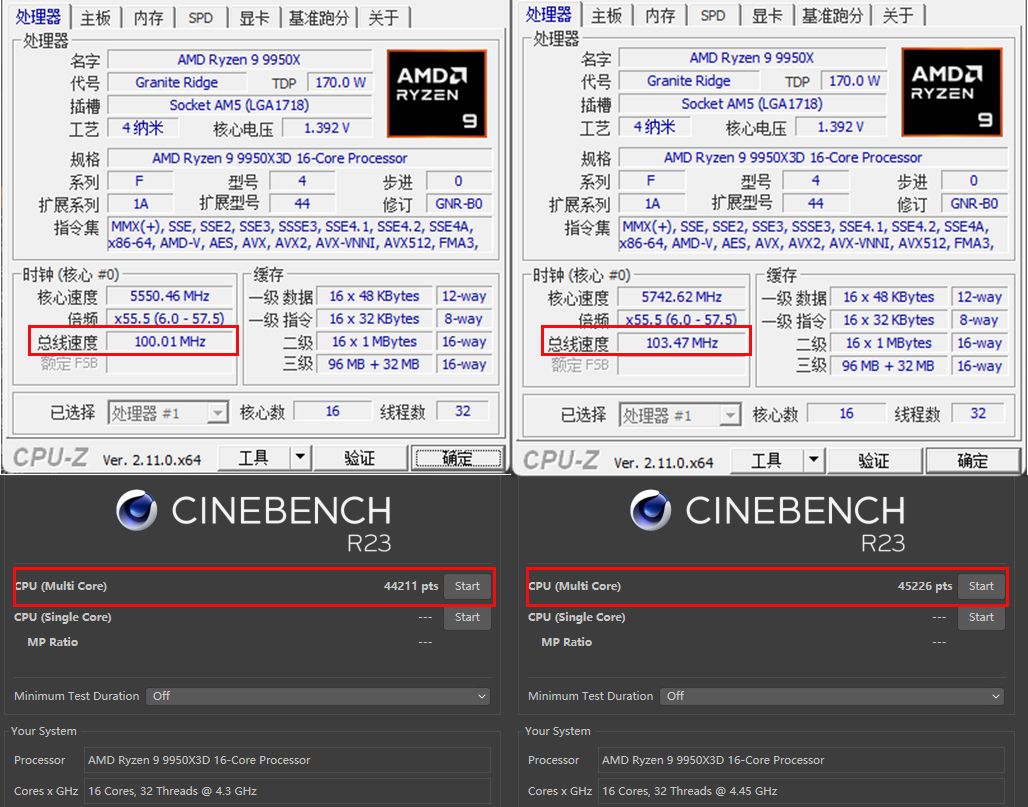This screenshot has width=1028, height=807.
Task: Start Single Core test in left Cinebench
Action: [x=467, y=617]
